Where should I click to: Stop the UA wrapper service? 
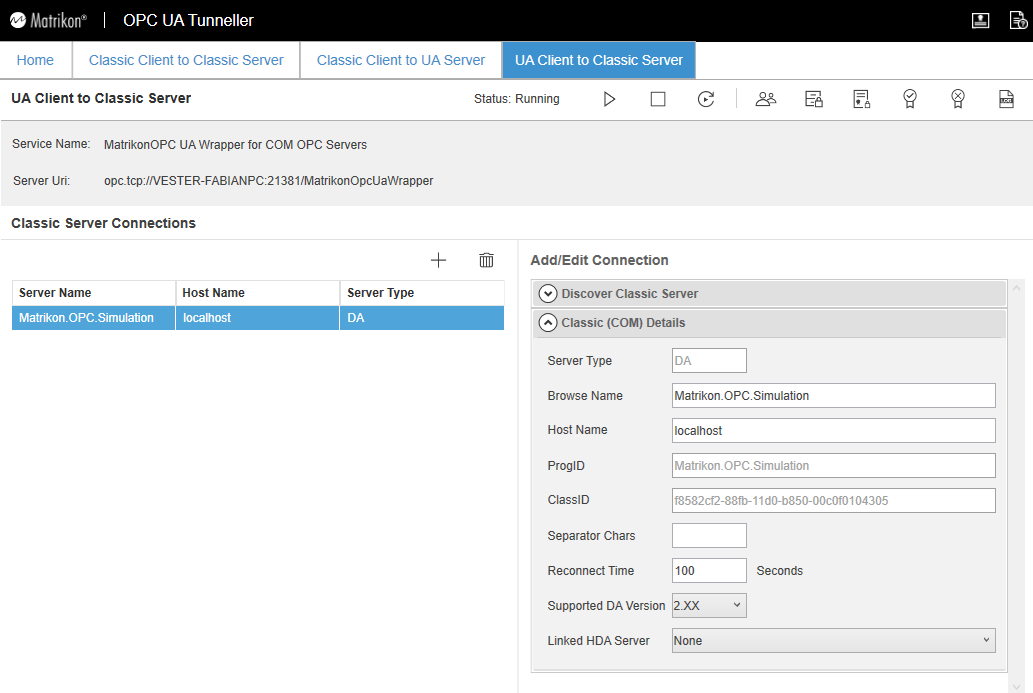[x=657, y=99]
